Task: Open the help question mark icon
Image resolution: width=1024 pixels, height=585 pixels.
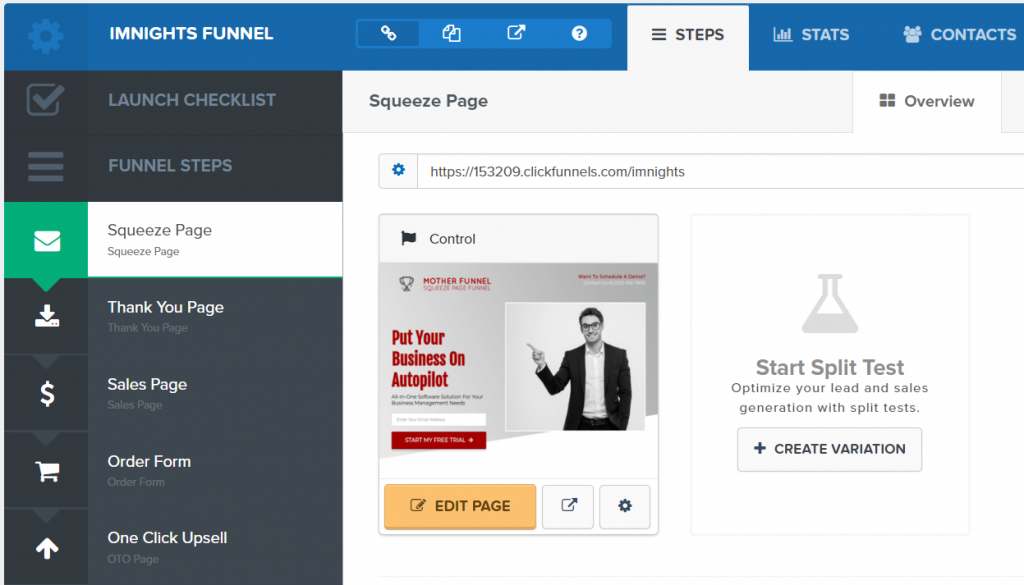Action: (x=579, y=33)
